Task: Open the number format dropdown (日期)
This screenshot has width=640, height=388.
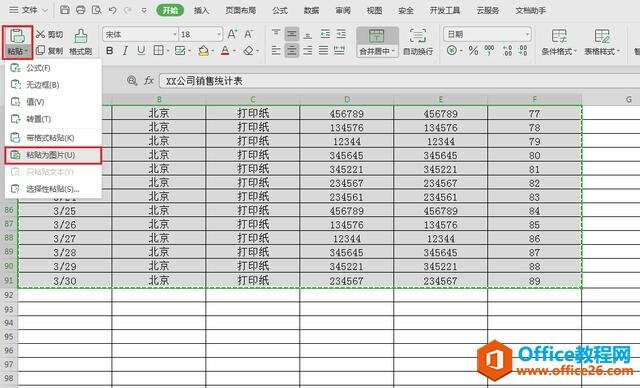Action: point(527,34)
